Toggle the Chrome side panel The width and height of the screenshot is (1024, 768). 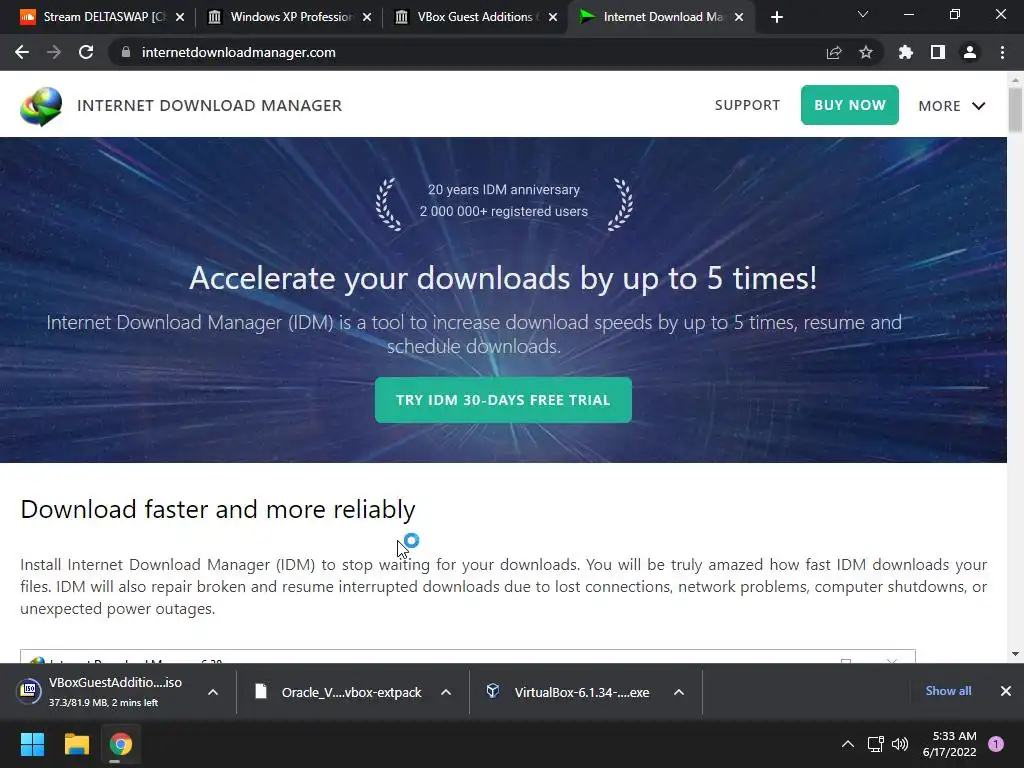coord(938,52)
